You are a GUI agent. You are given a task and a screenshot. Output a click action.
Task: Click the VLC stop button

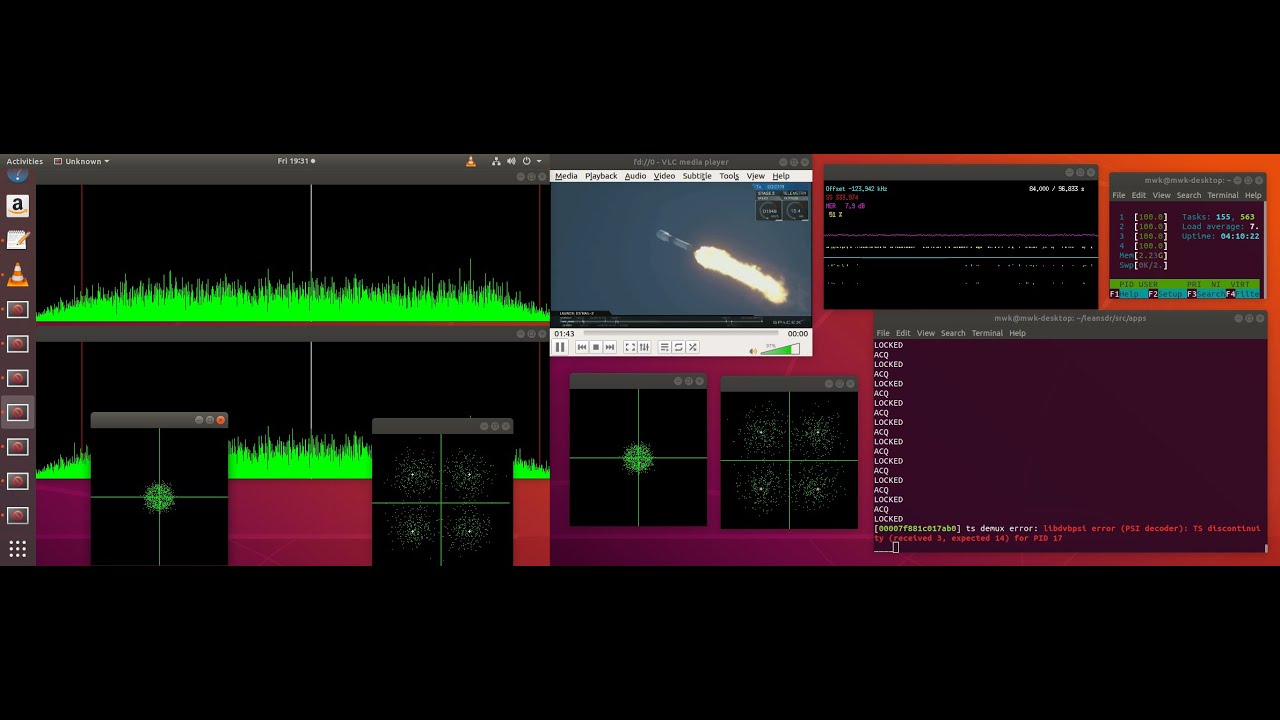click(596, 347)
